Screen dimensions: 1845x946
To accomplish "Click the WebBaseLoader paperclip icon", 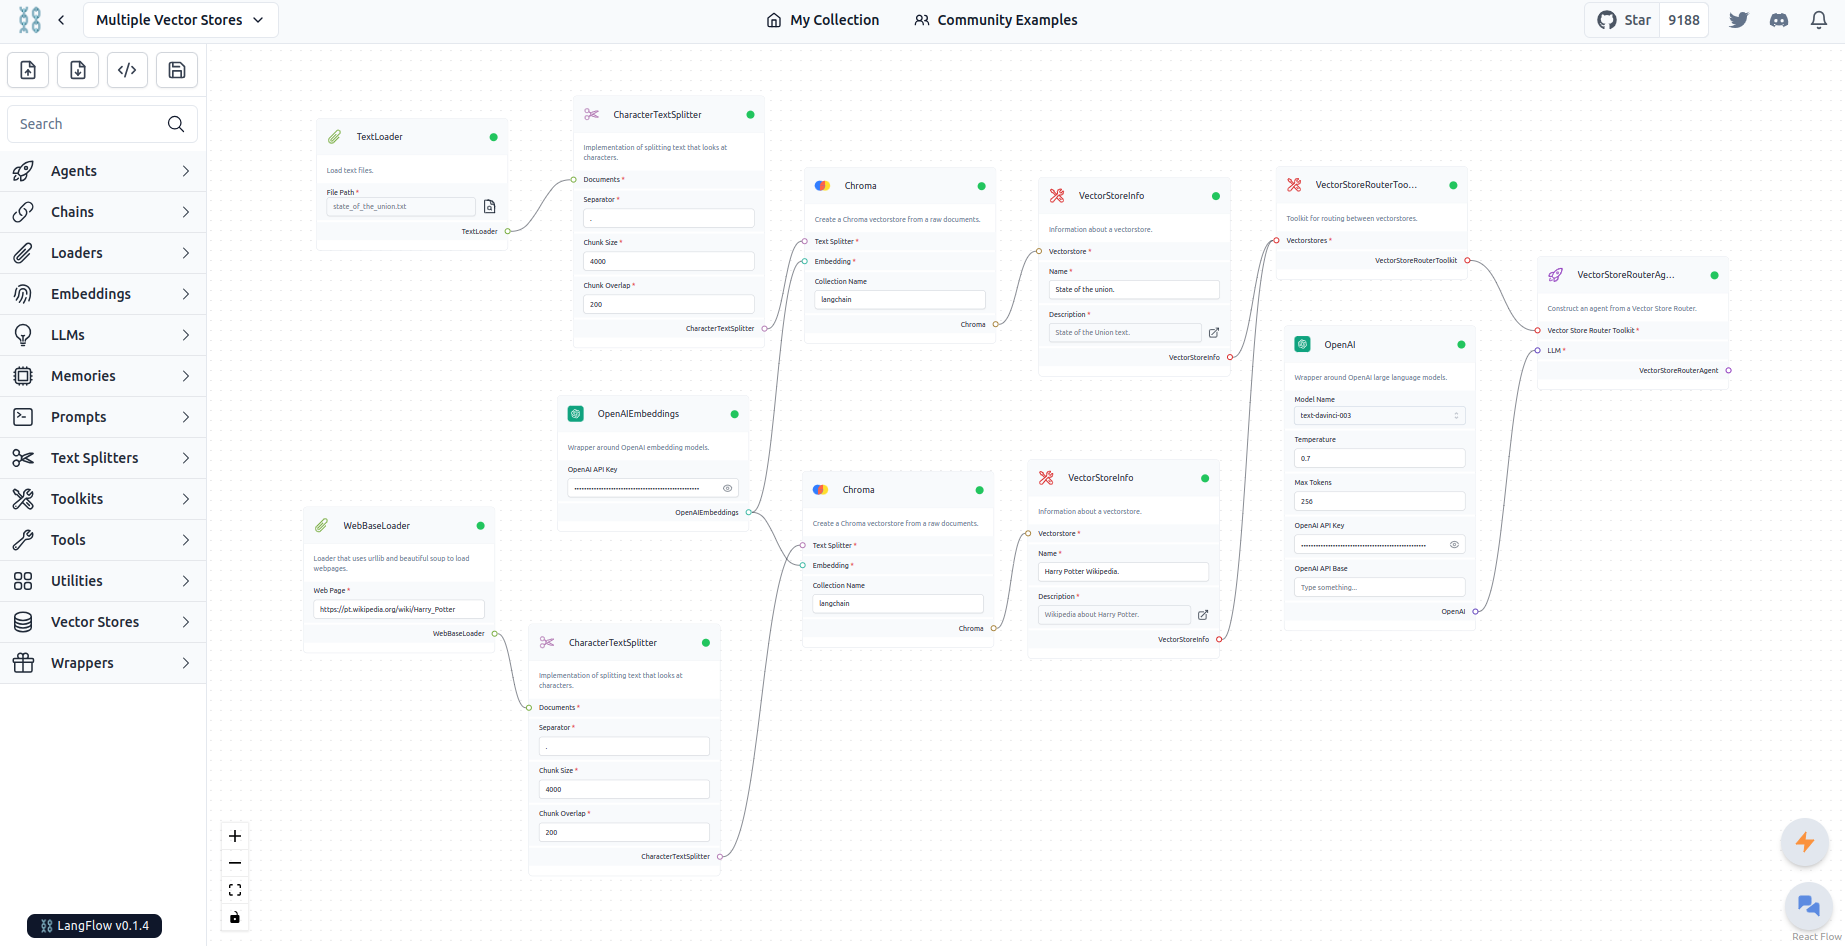I will click(322, 526).
